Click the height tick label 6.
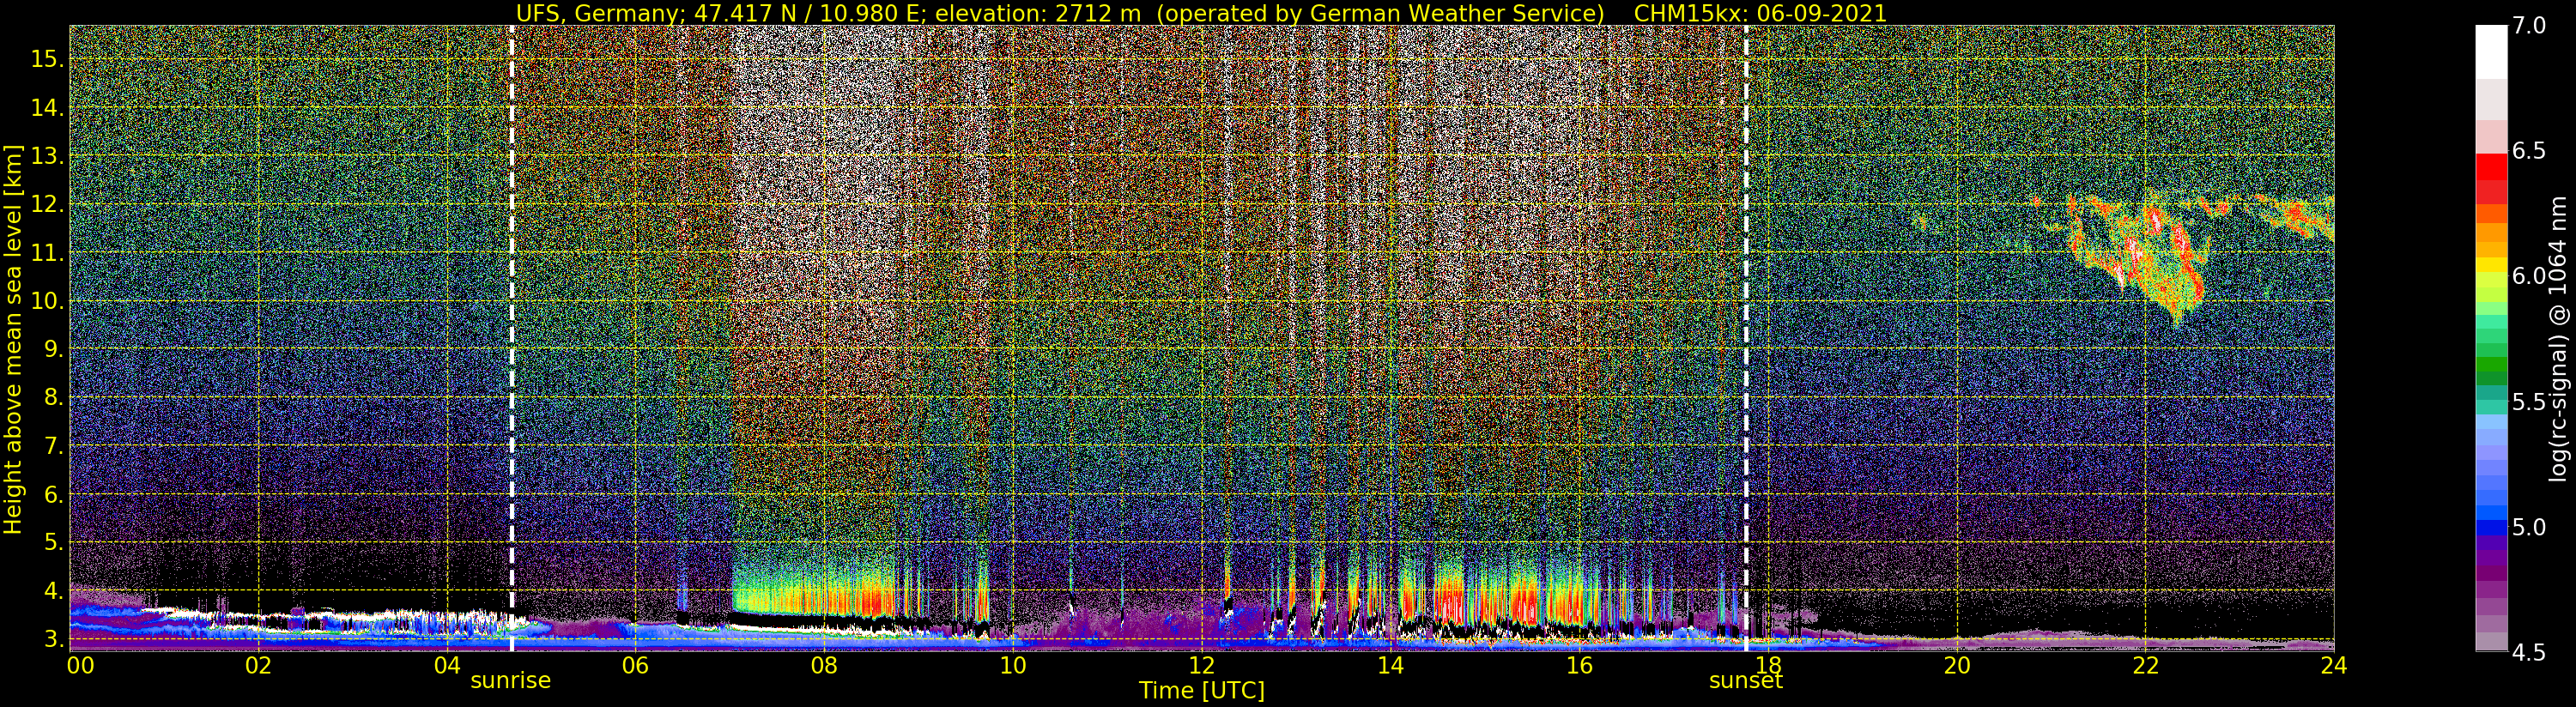 (53, 494)
